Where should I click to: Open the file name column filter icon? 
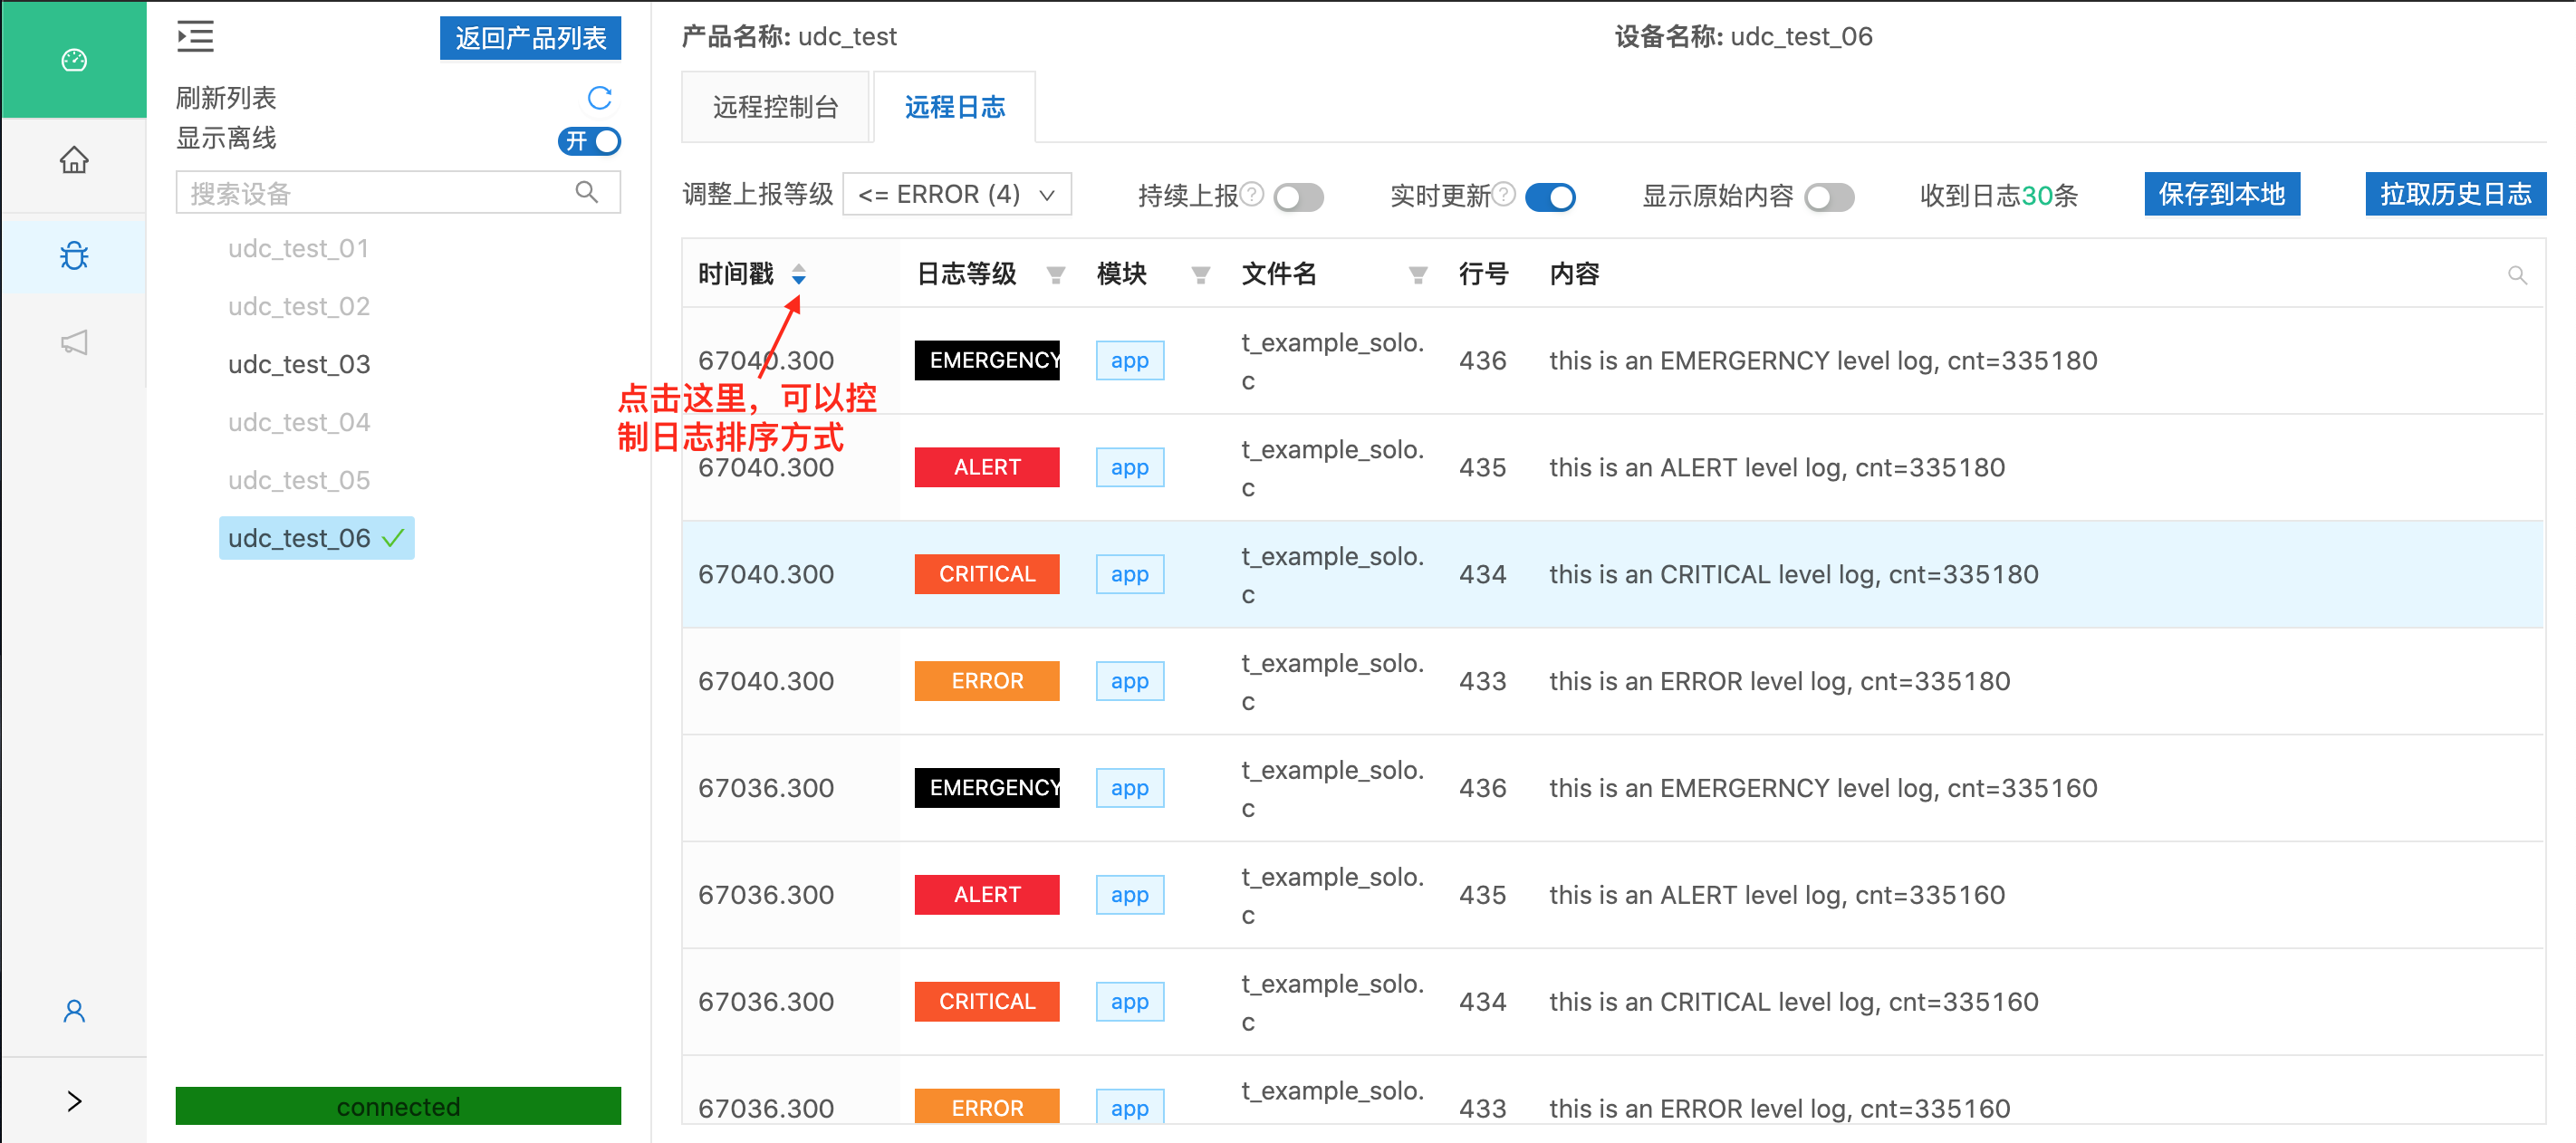click(x=1417, y=275)
